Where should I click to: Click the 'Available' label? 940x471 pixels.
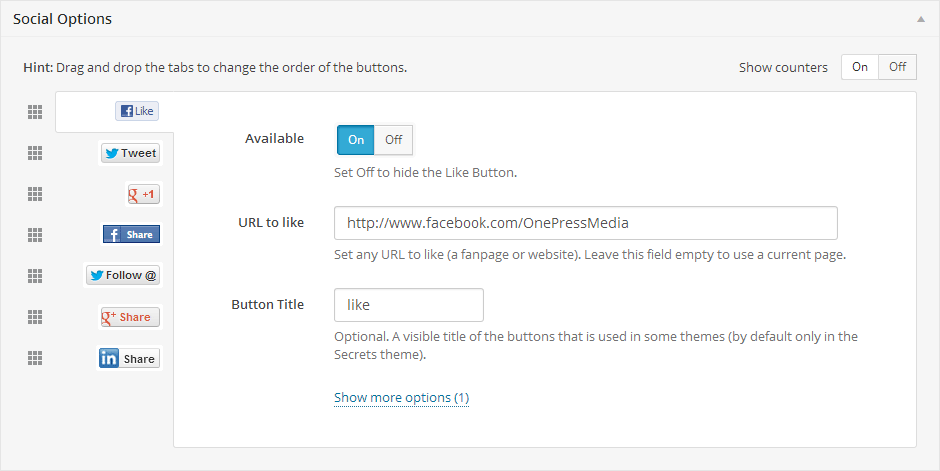(x=275, y=138)
